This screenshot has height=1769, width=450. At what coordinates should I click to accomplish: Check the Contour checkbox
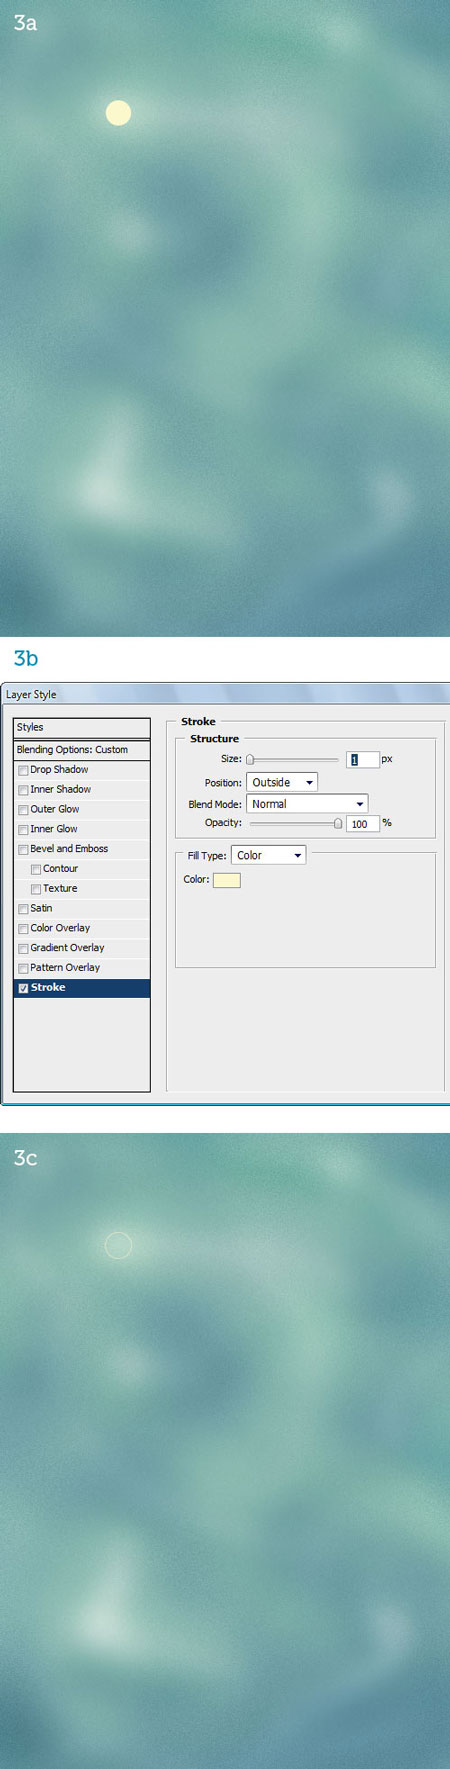(x=36, y=870)
